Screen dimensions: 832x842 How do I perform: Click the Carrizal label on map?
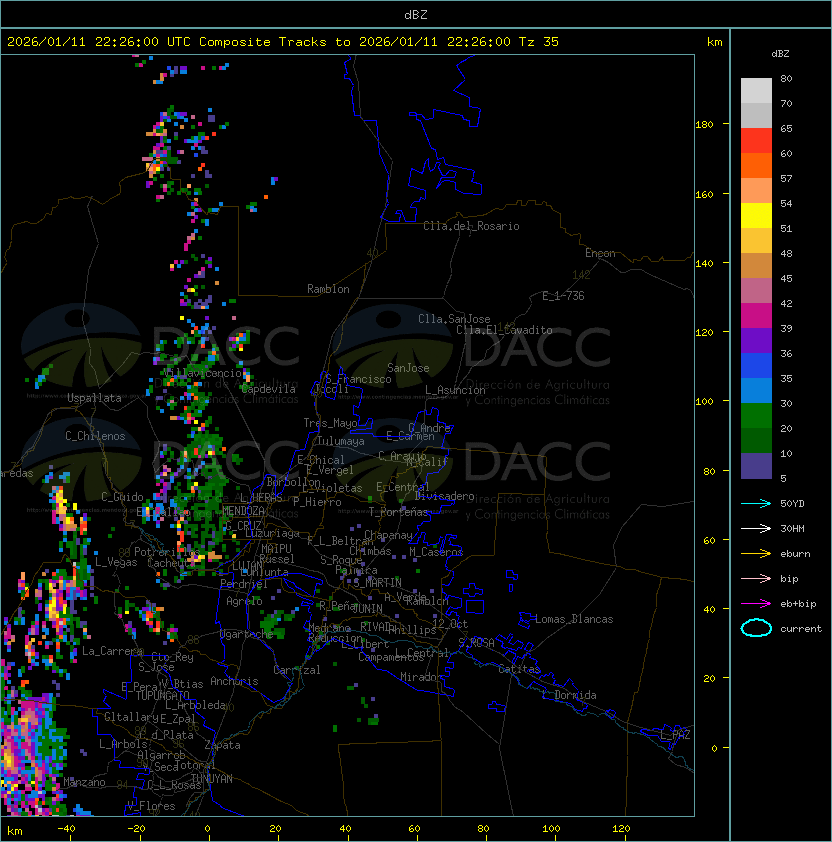pos(296,670)
